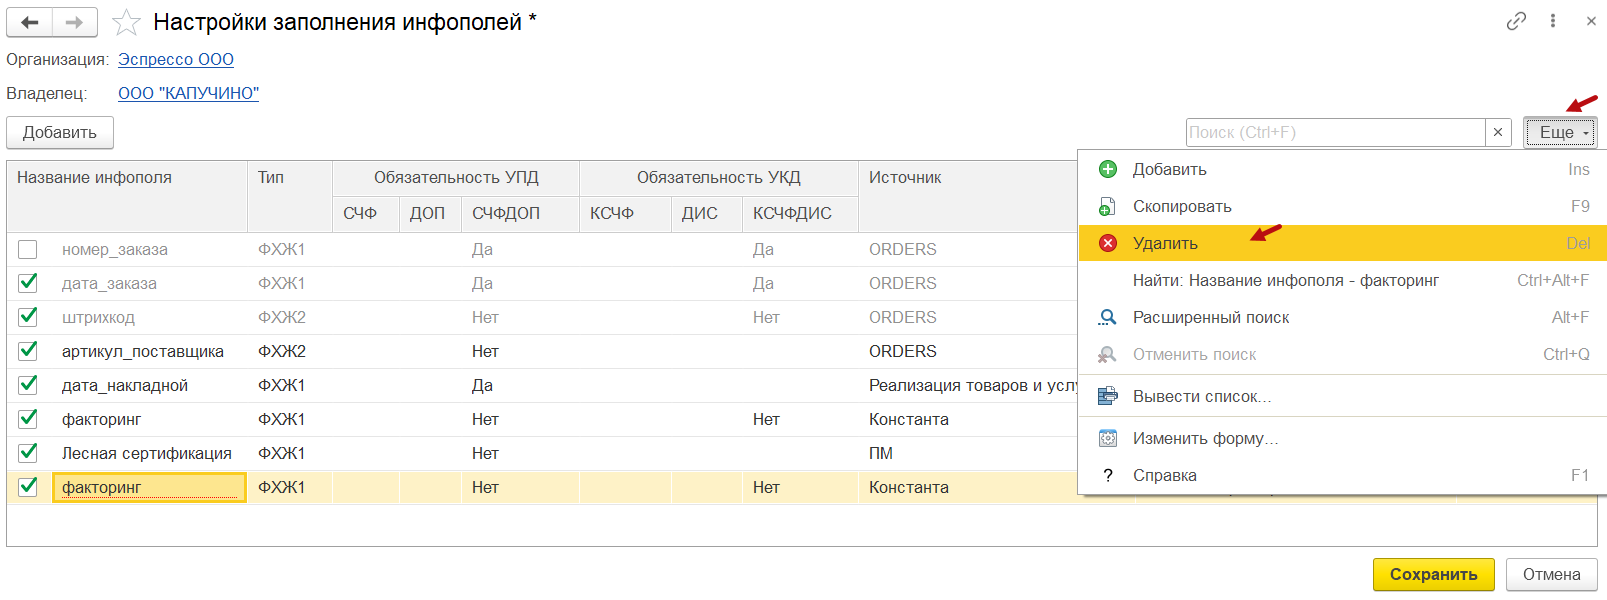
Task: Uncheck the дата_заказа row checkbox
Action: 28,283
